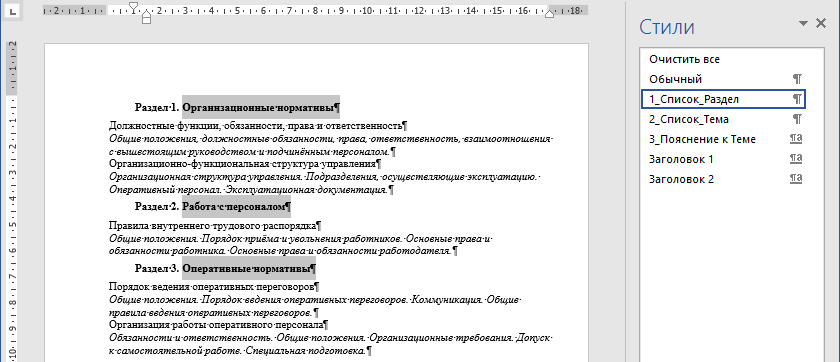
Task: Apply the 'Заголовок 2' style
Action: tap(723, 179)
